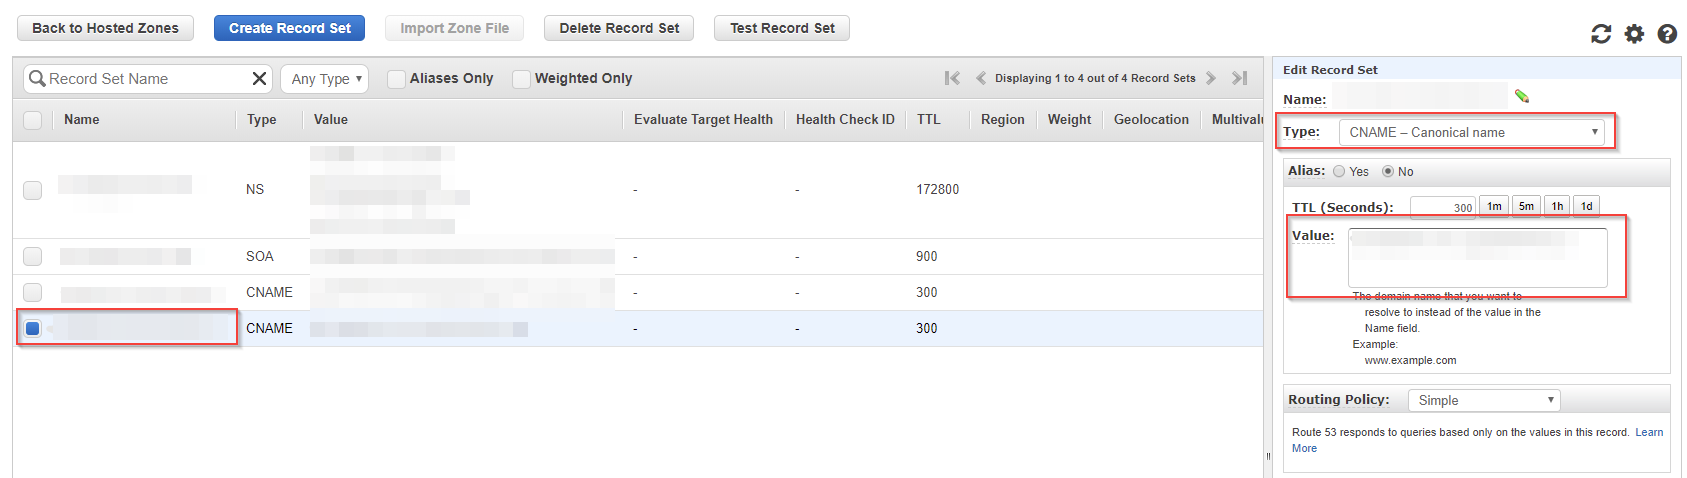
Task: Select the Alias Yes radio button
Action: [1339, 172]
